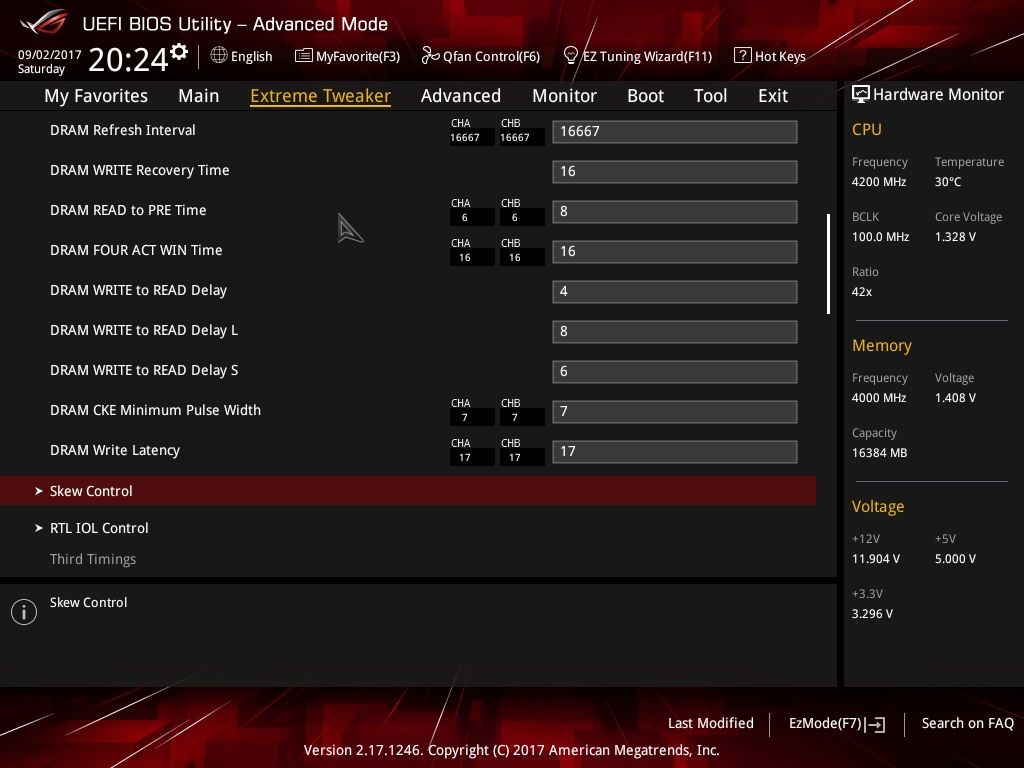This screenshot has width=1024, height=768.
Task: Click the 20:24 clock display
Action: (129, 60)
